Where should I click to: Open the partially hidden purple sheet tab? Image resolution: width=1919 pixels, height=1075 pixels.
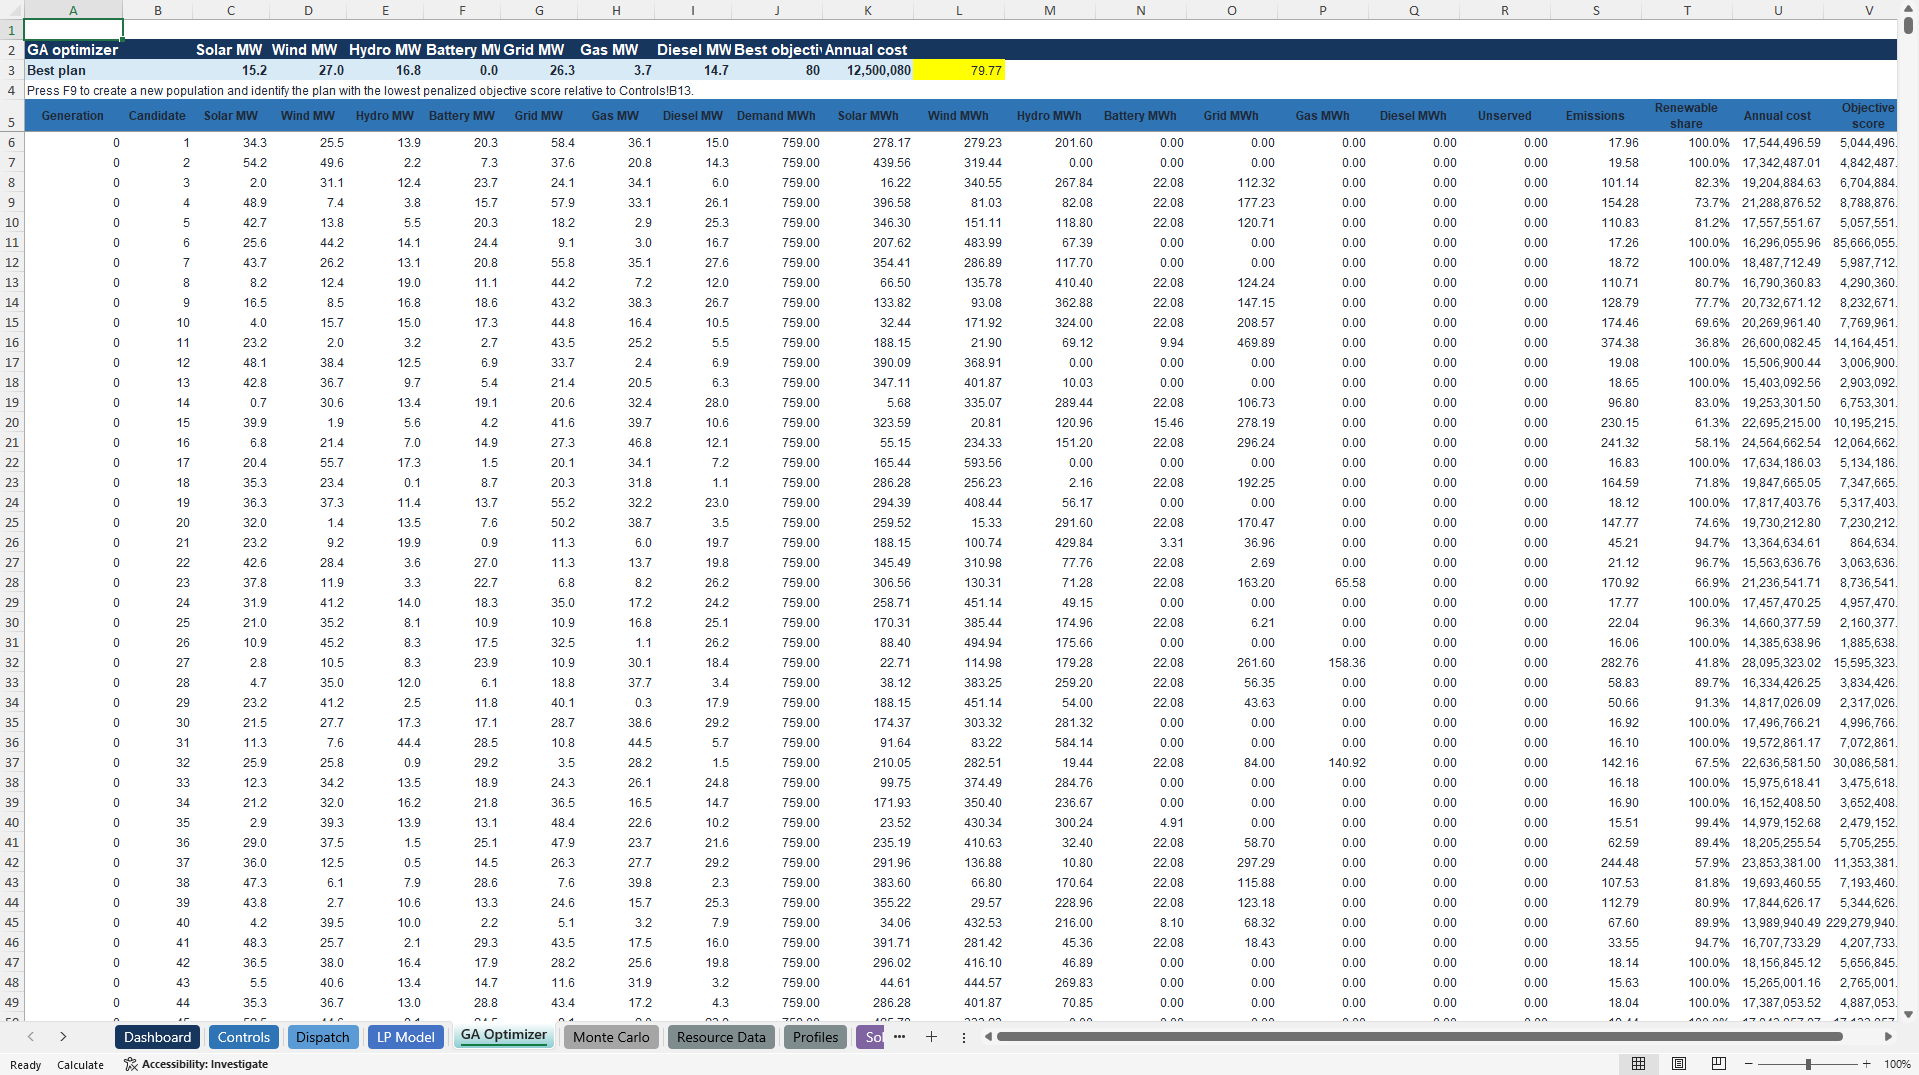pos(871,1037)
